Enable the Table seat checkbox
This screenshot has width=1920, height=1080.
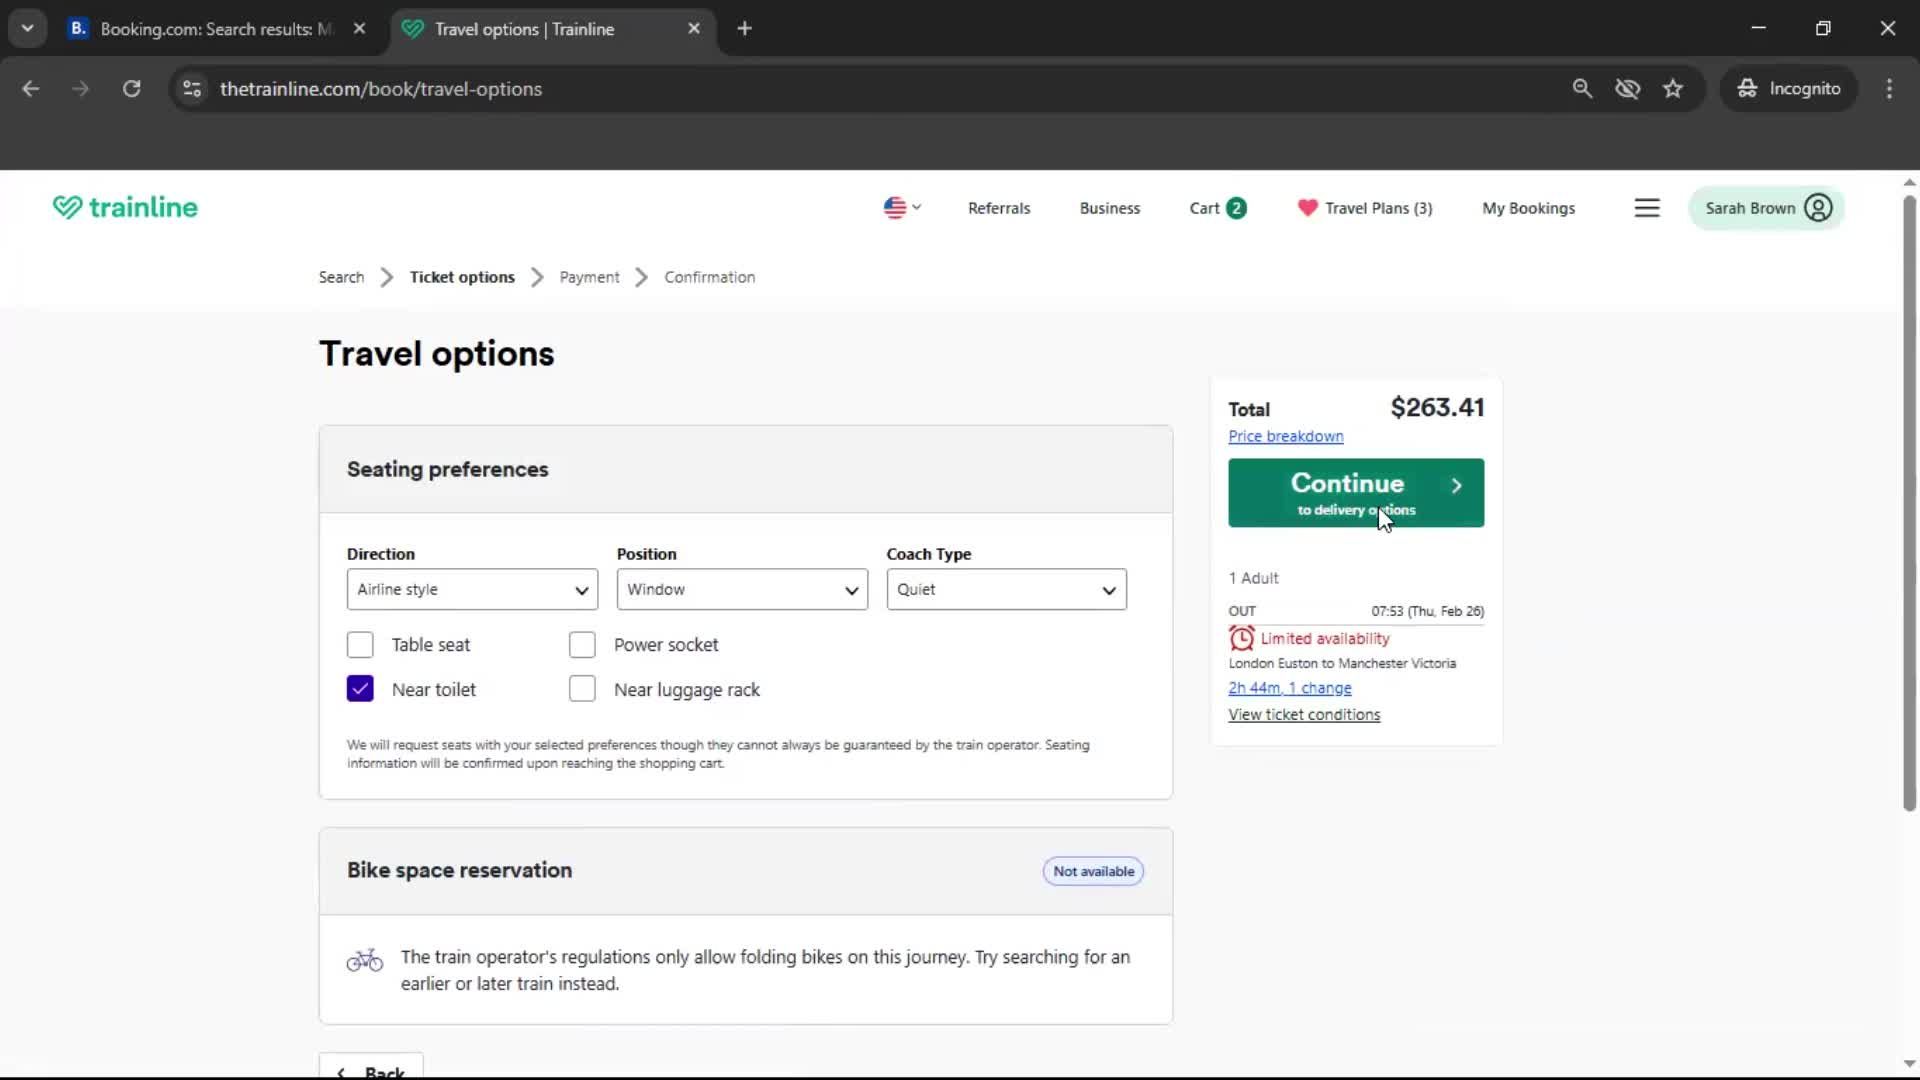tap(360, 645)
